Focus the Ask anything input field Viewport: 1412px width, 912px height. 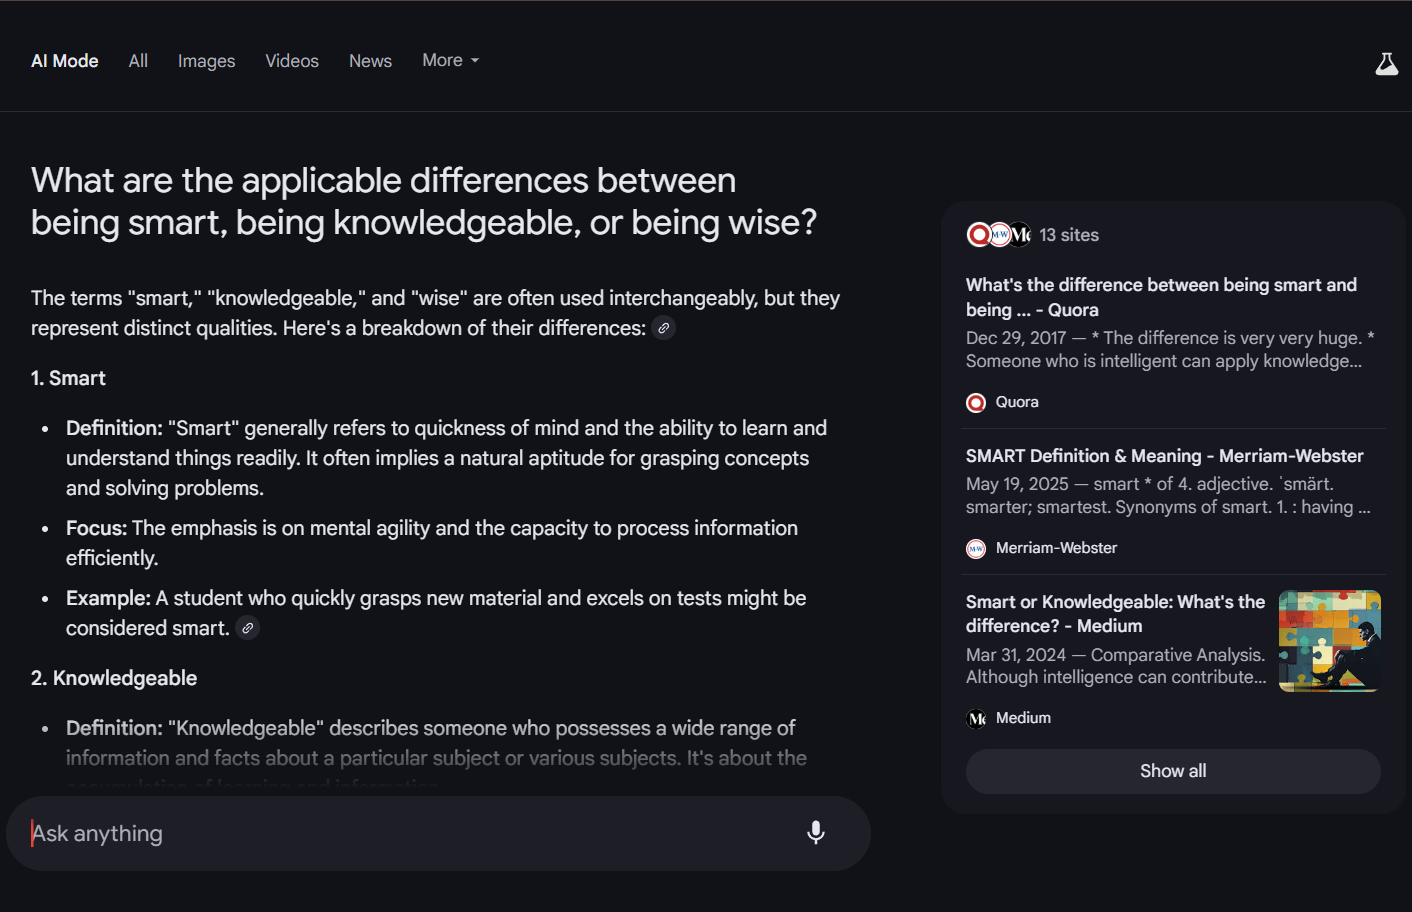400,833
